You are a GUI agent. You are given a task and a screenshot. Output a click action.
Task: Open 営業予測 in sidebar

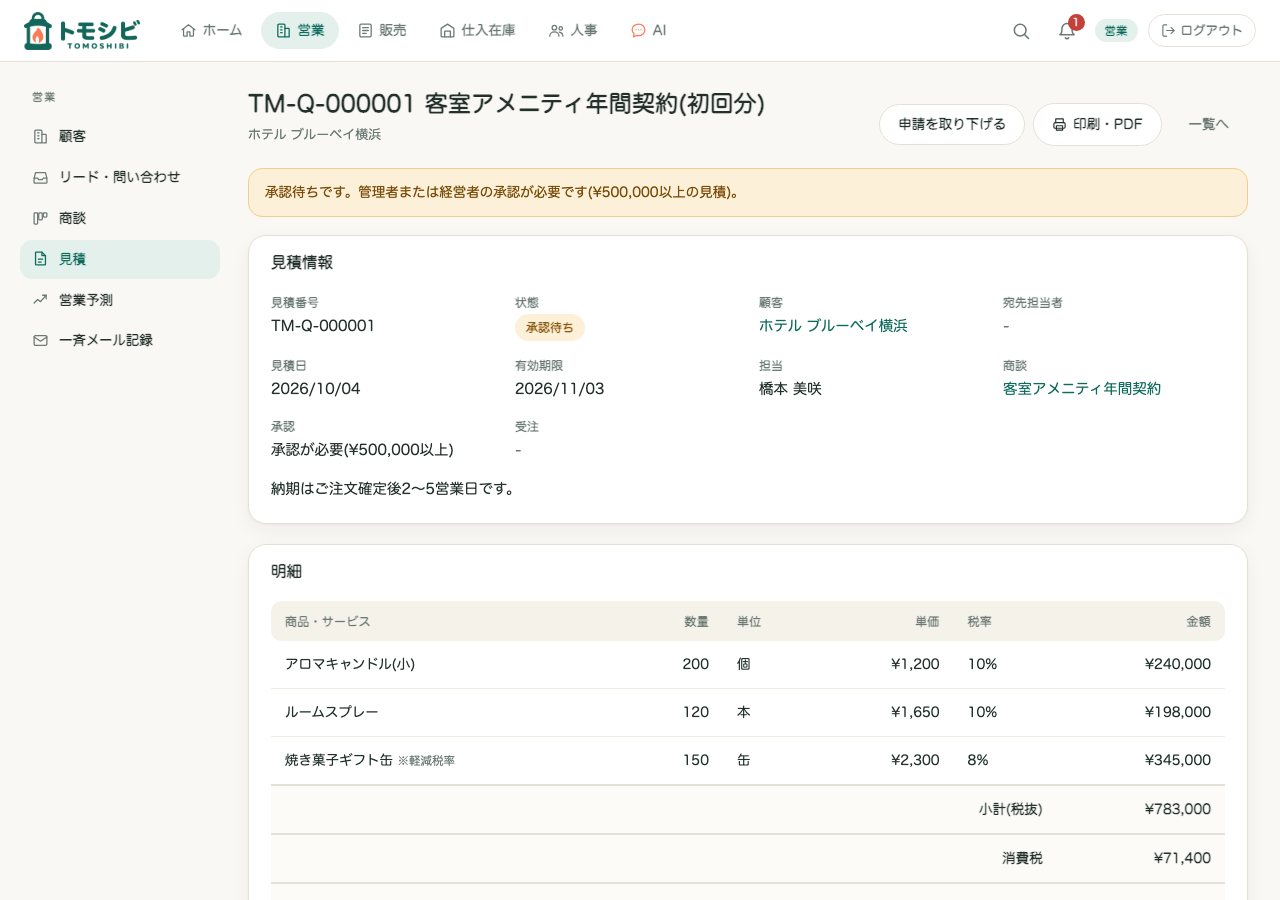(x=120, y=300)
